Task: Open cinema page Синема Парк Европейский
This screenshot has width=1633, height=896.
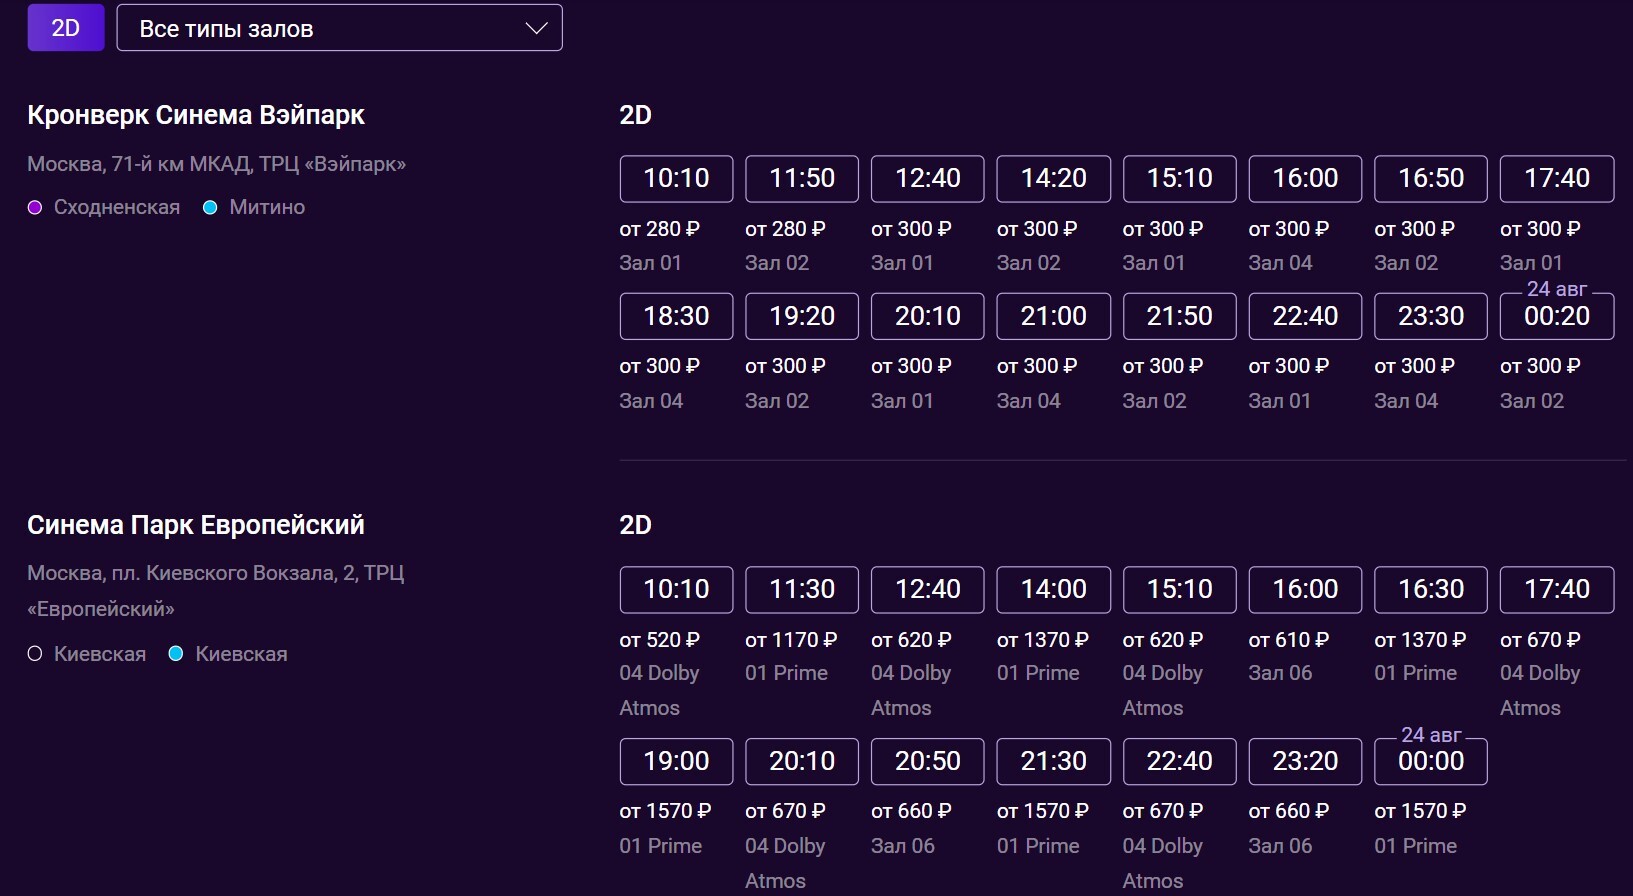Action: click(196, 525)
